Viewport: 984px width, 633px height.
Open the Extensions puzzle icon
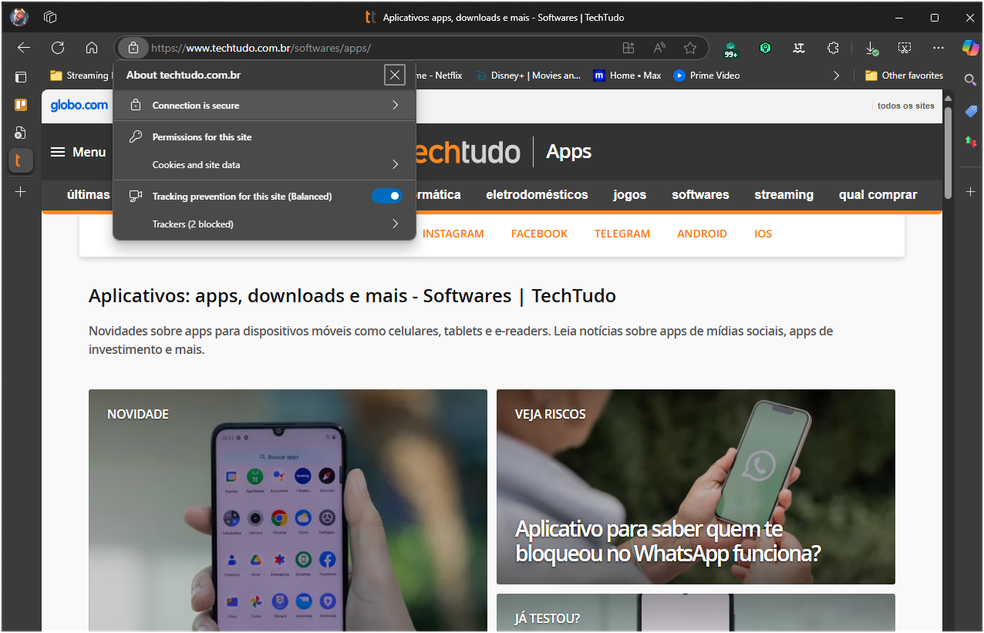coord(833,48)
